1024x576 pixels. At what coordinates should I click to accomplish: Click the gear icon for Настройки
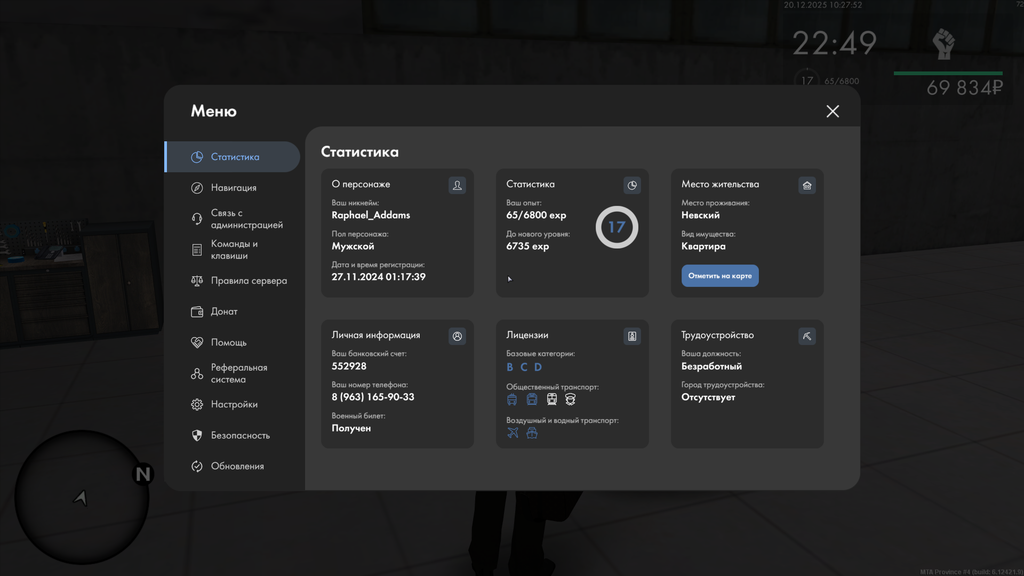(x=197, y=404)
